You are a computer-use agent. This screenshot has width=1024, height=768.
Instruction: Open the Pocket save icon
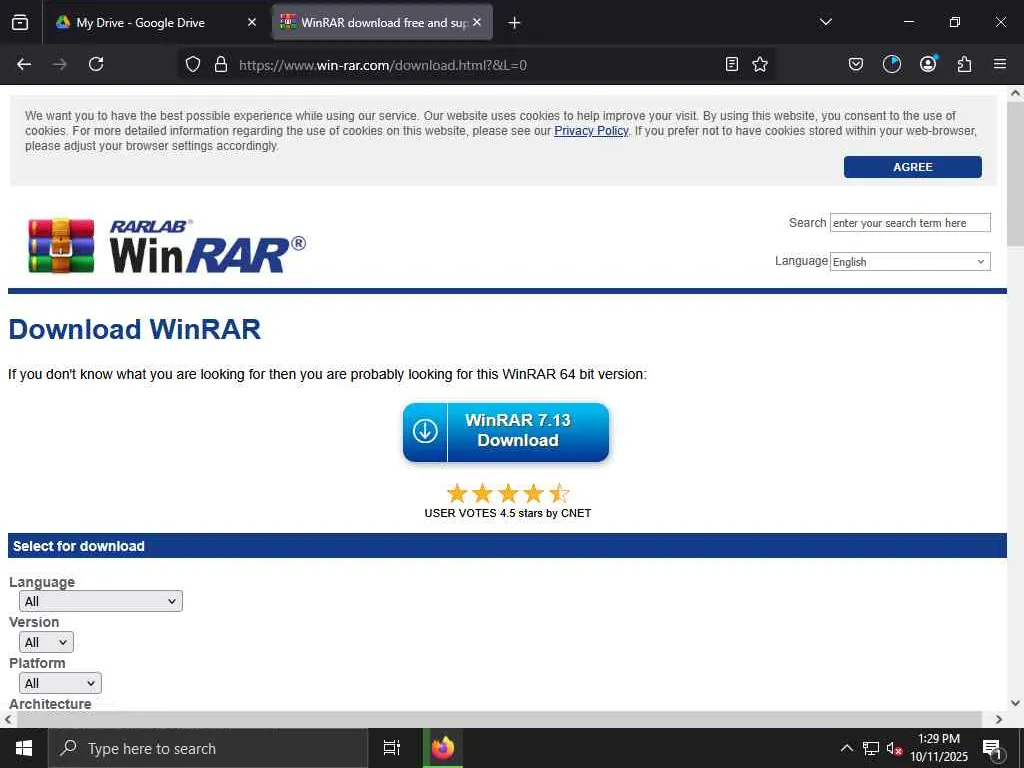856,64
